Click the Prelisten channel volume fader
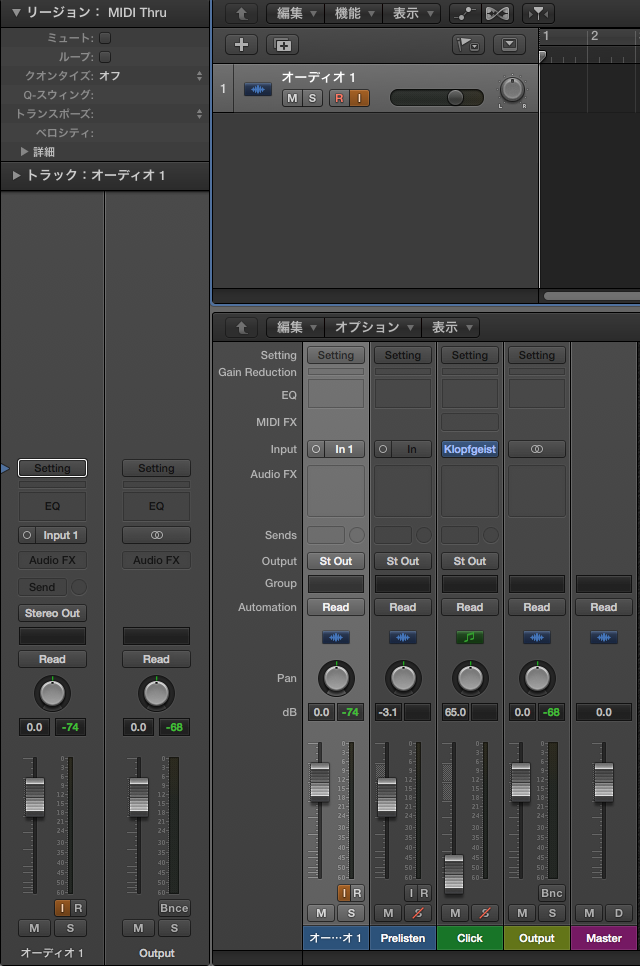640x966 pixels. [386, 797]
